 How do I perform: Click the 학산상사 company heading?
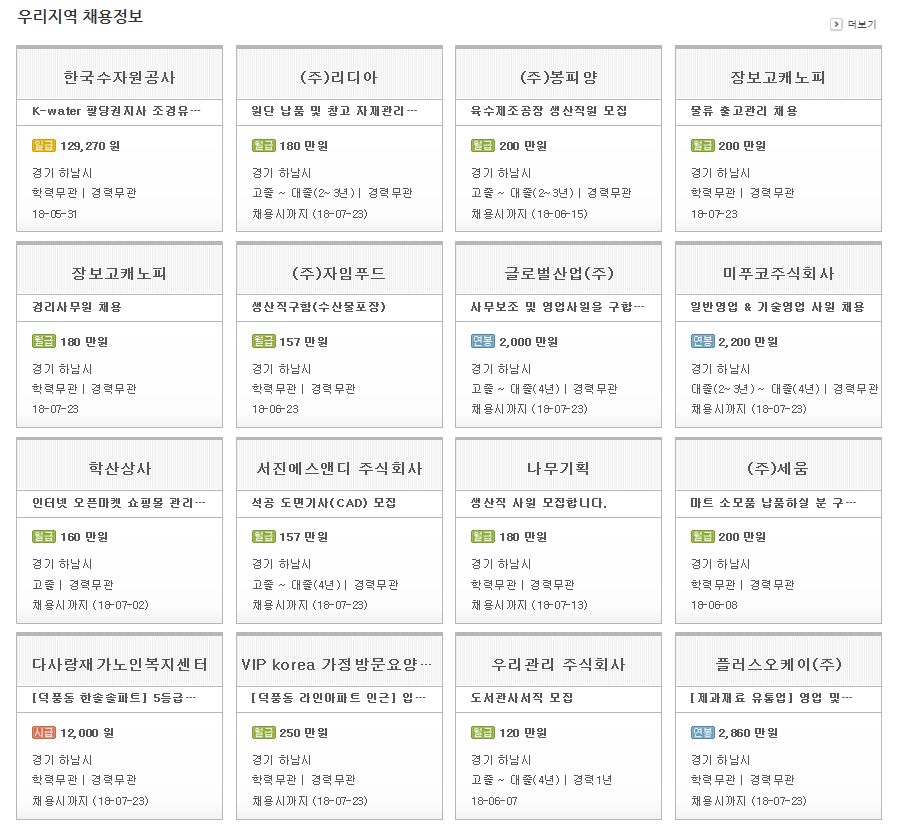119,468
